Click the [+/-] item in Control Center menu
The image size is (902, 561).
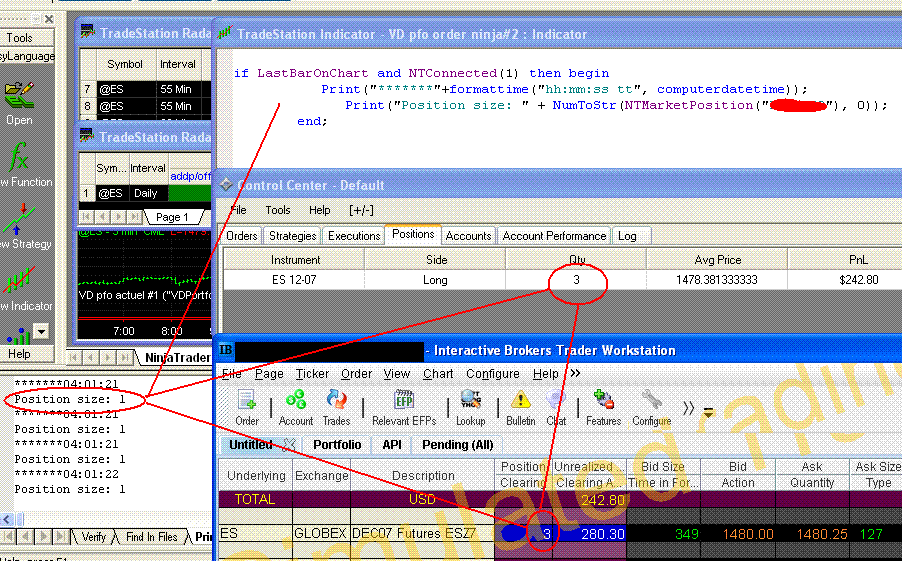tap(361, 210)
